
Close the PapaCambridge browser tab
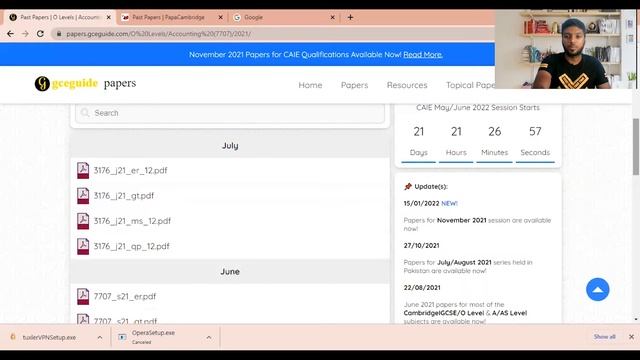[220, 18]
